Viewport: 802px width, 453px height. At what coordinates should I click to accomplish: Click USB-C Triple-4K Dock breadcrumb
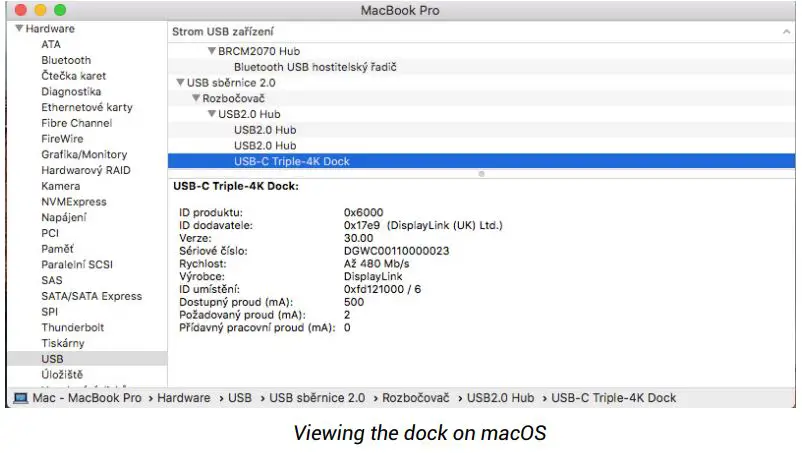(614, 398)
